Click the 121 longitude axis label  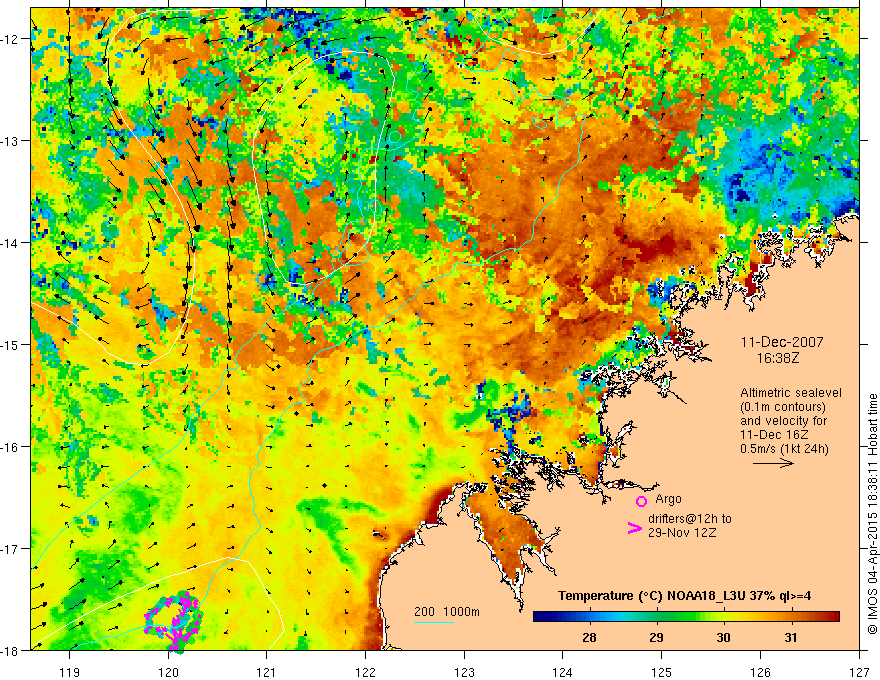coord(267,672)
